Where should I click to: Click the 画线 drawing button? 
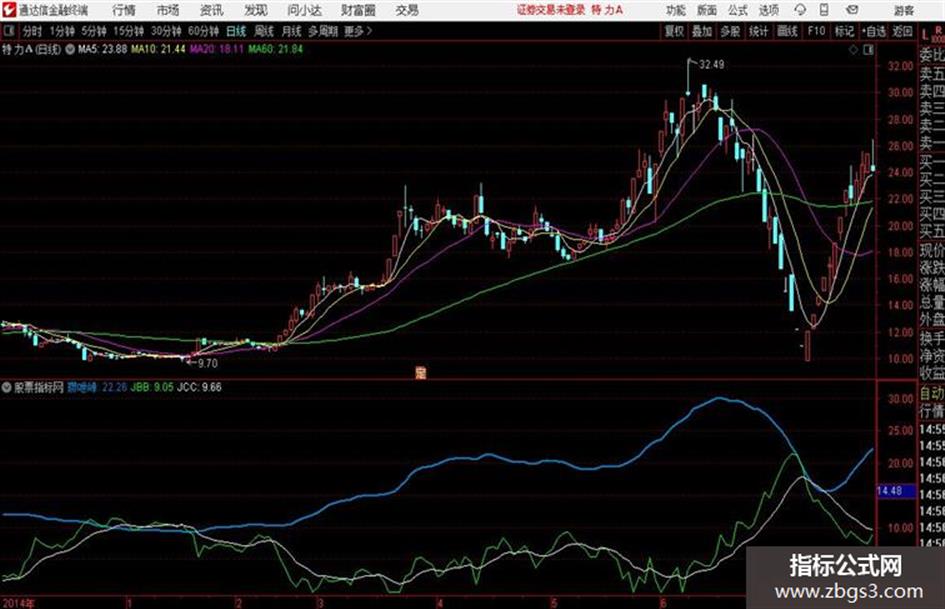coord(788,31)
